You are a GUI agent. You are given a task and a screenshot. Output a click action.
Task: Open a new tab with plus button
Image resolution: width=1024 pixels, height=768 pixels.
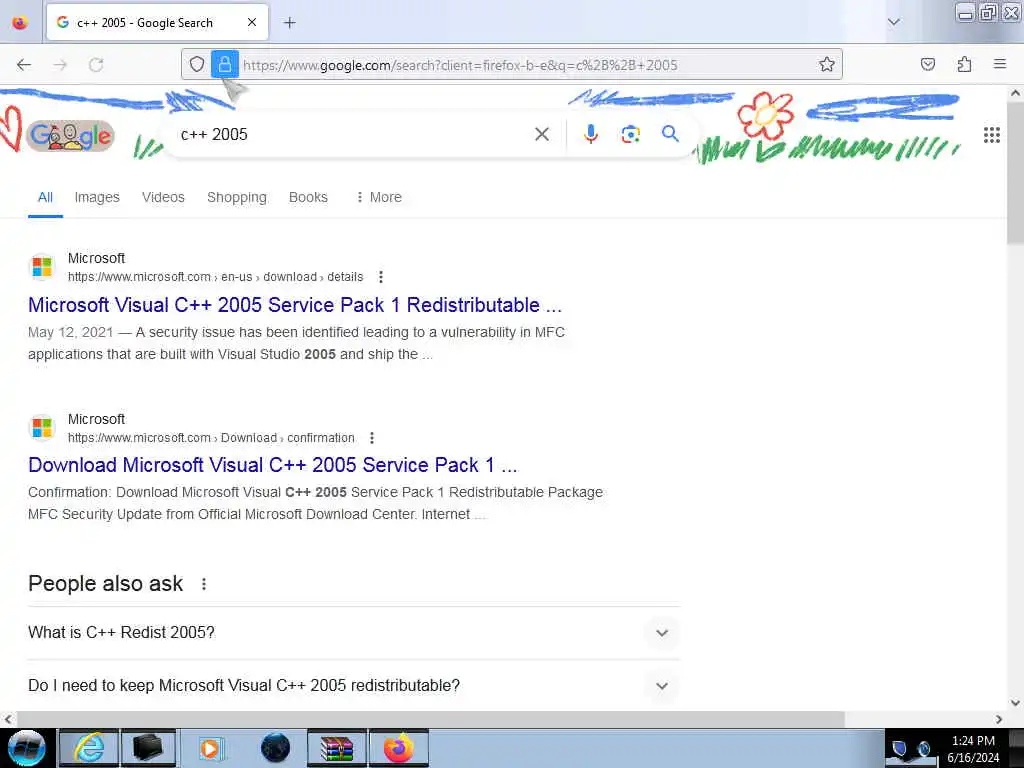(x=289, y=23)
